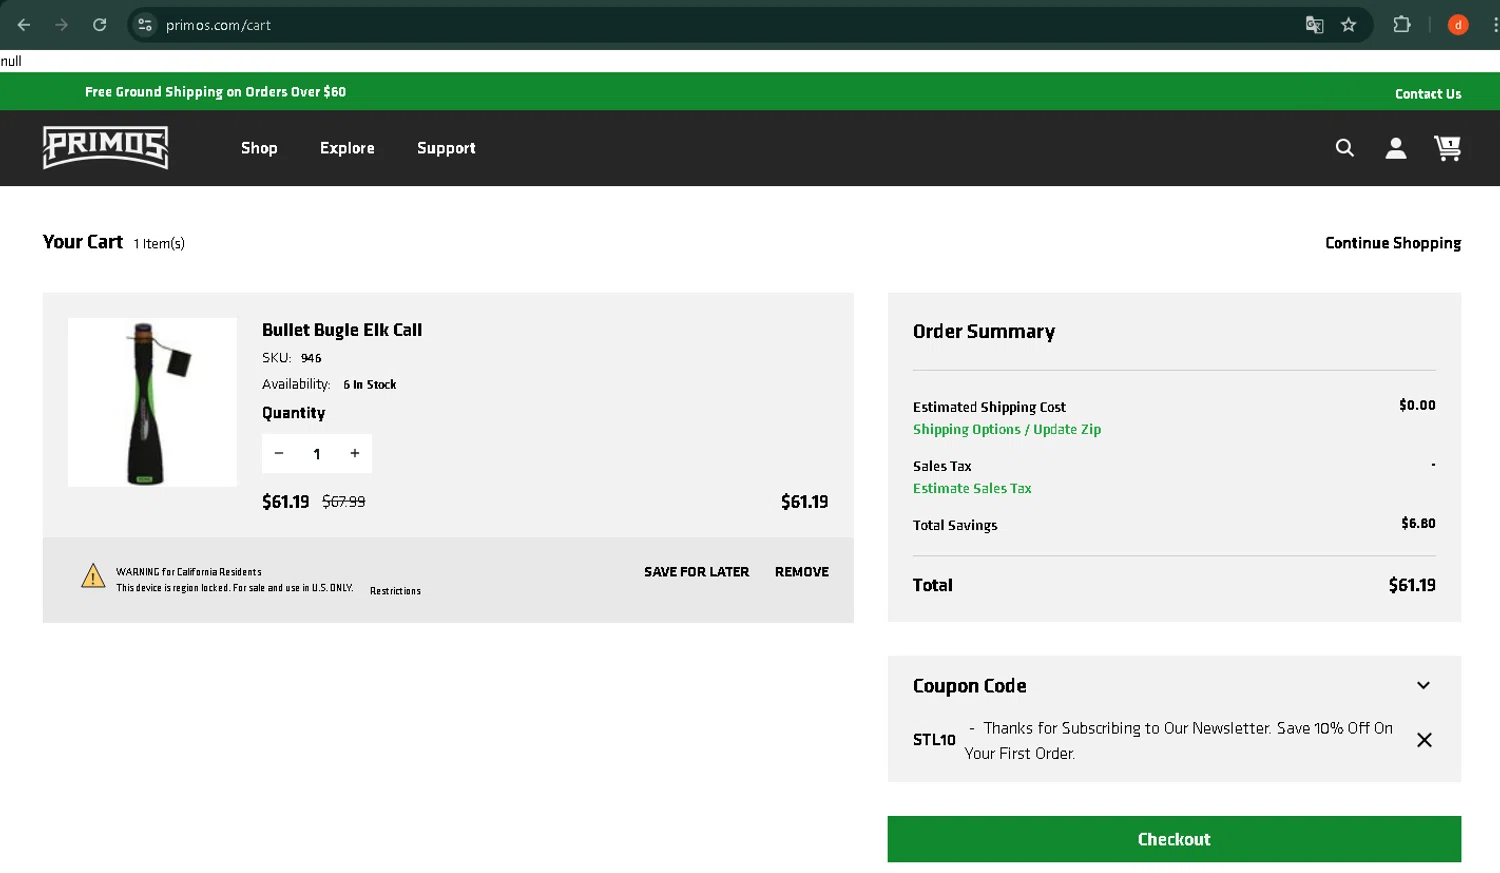Click Estimate Sales Tax link
1500x873 pixels.
tap(972, 488)
